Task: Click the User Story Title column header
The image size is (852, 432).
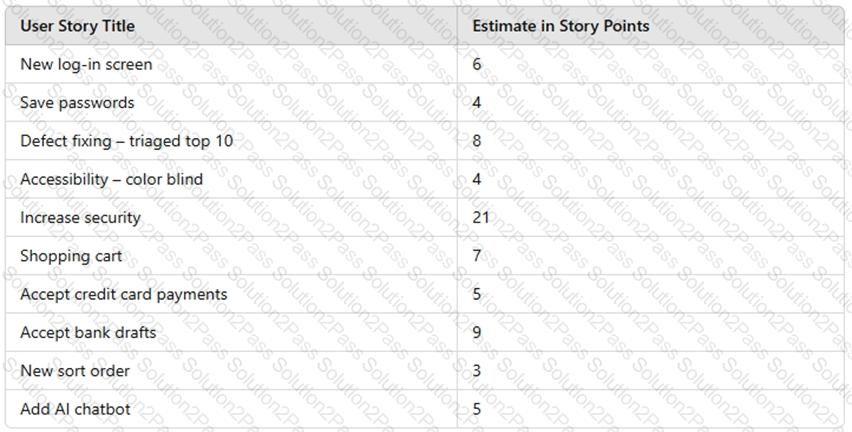Action: pyautogui.click(x=78, y=26)
